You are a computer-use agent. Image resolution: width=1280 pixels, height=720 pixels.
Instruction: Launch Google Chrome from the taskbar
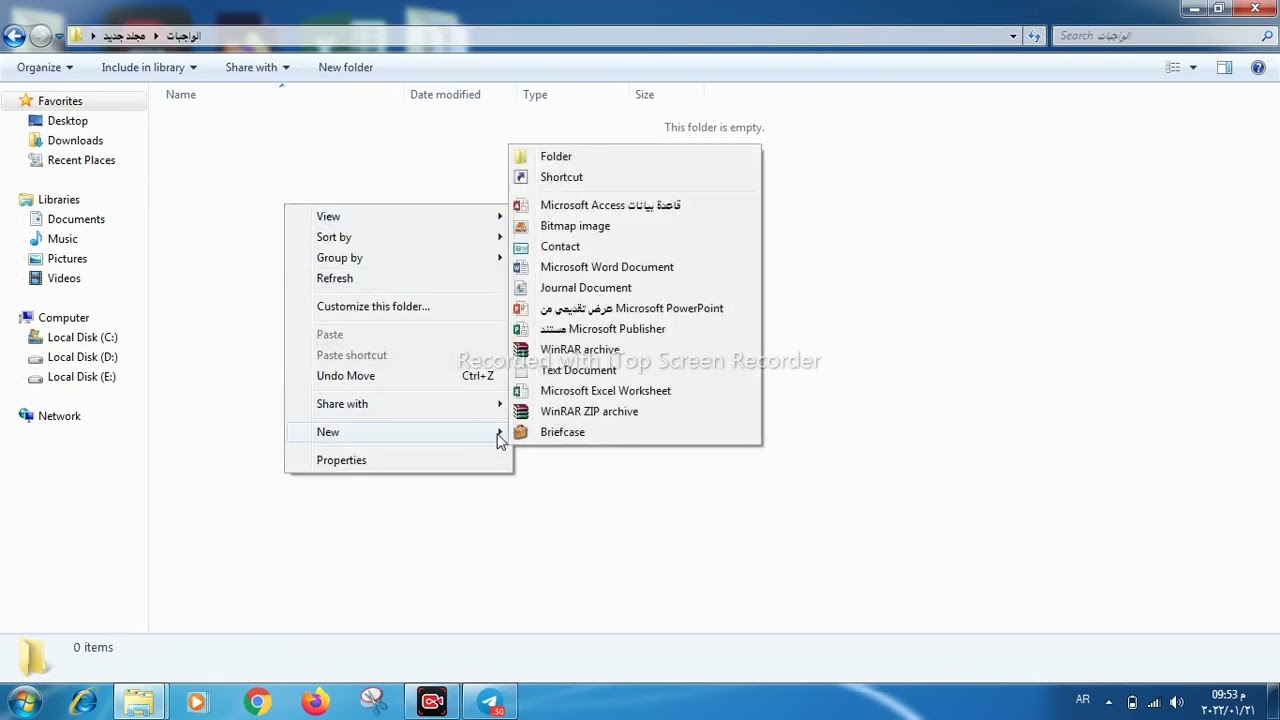tap(257, 702)
